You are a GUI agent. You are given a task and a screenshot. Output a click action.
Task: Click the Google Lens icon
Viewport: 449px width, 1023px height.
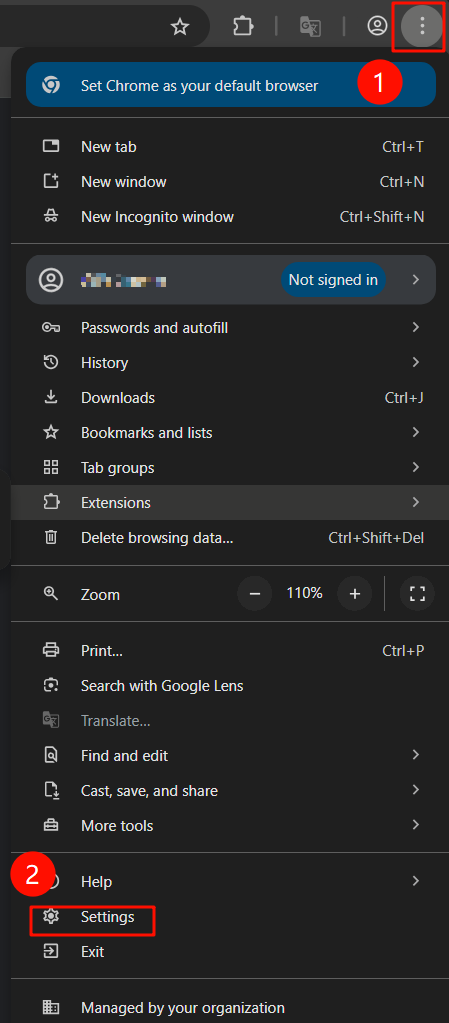pos(51,685)
